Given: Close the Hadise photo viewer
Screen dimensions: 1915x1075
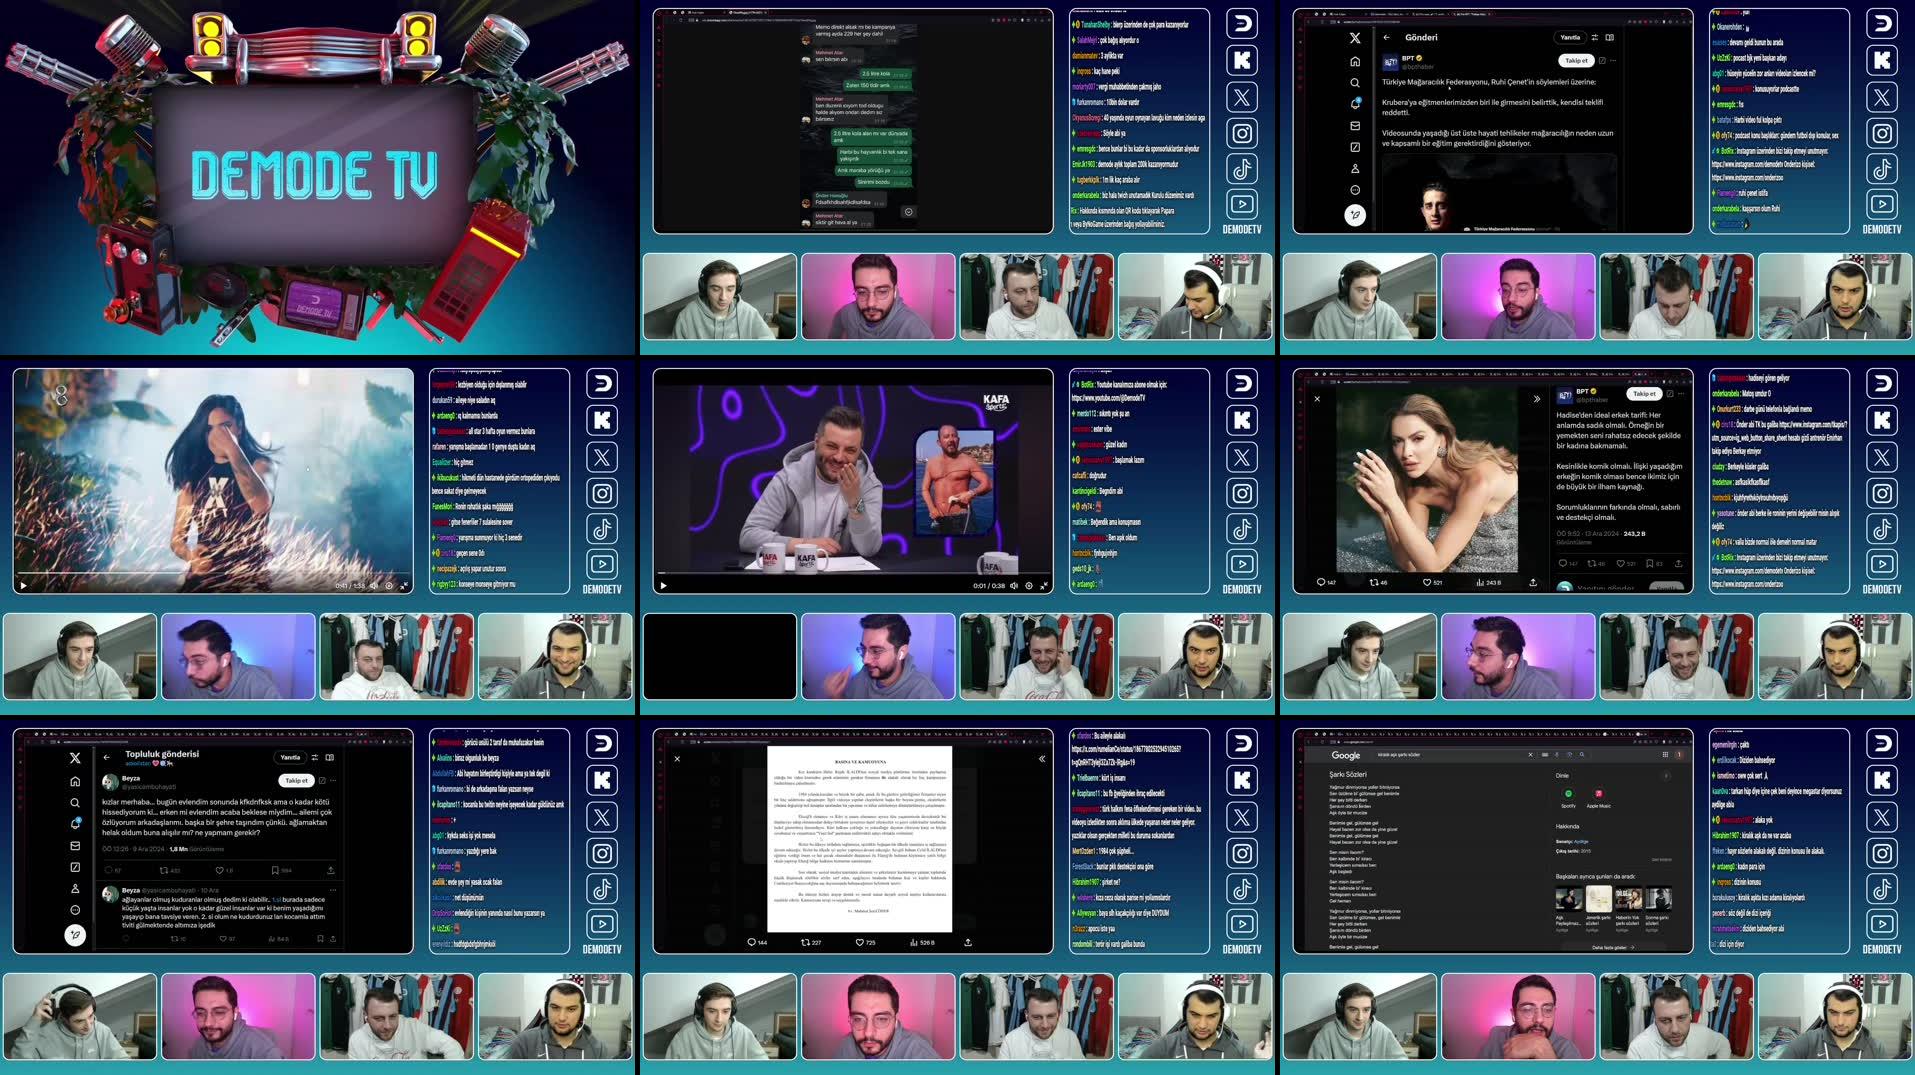Looking at the screenshot, I should point(1317,398).
